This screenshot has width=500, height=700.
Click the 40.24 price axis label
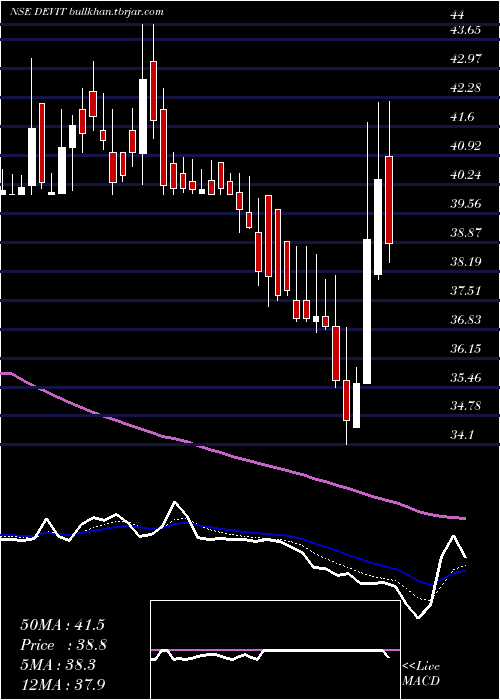[466, 175]
